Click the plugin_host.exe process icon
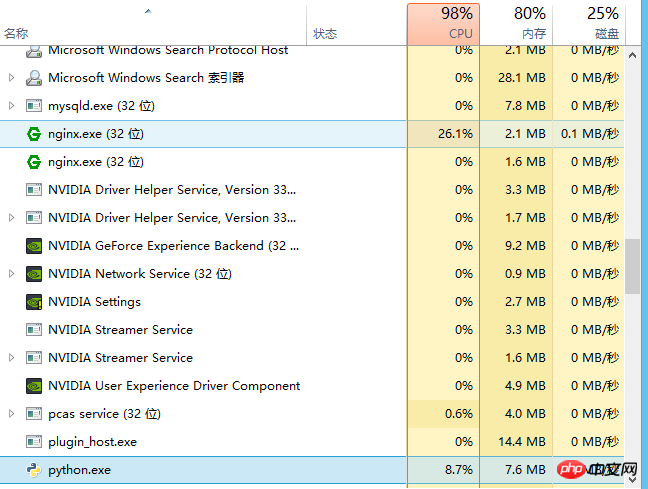Screen dimensions: 648x489 point(33,441)
